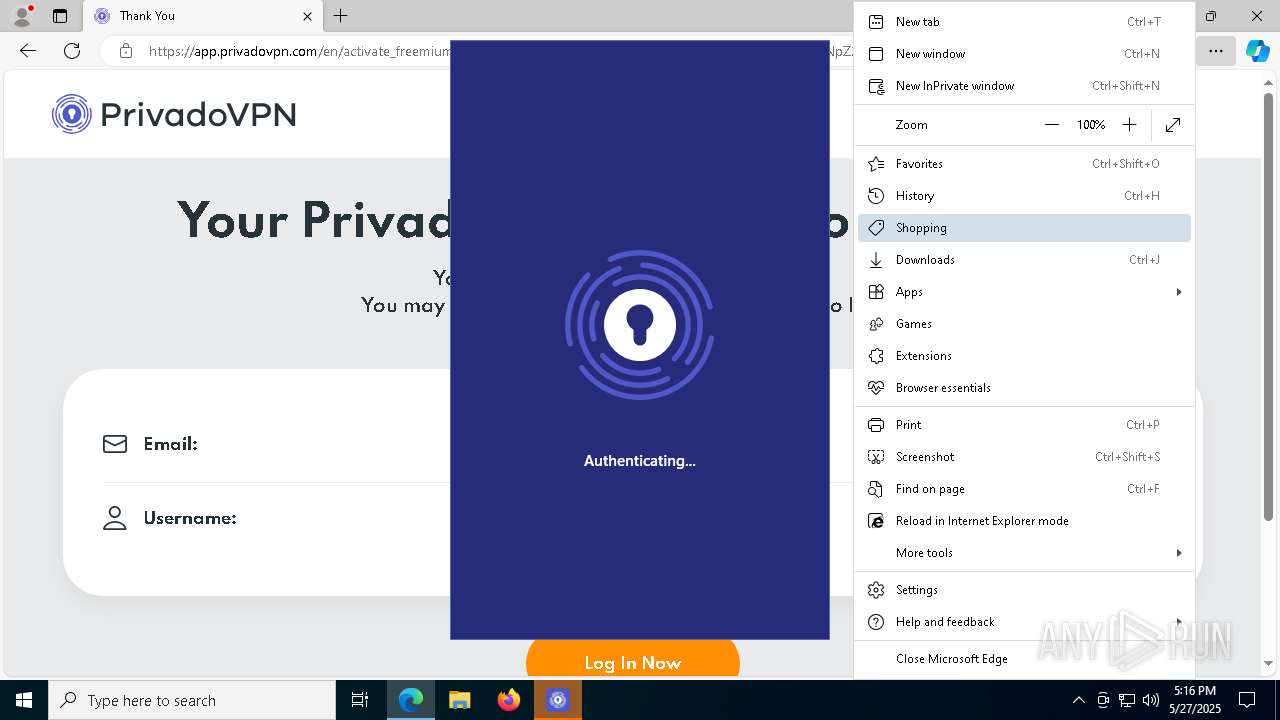Open Browser essentials
This screenshot has width=1280, height=720.
click(x=1024, y=388)
